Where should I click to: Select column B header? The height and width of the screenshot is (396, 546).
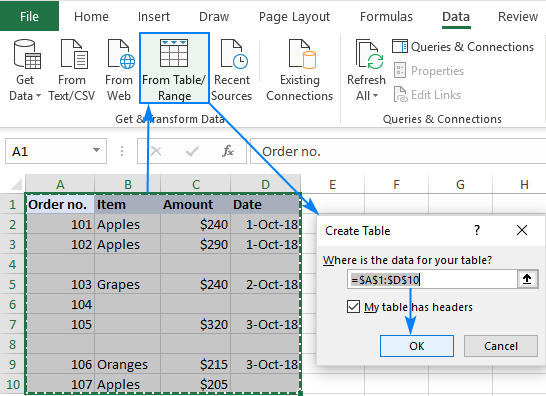pos(128,184)
